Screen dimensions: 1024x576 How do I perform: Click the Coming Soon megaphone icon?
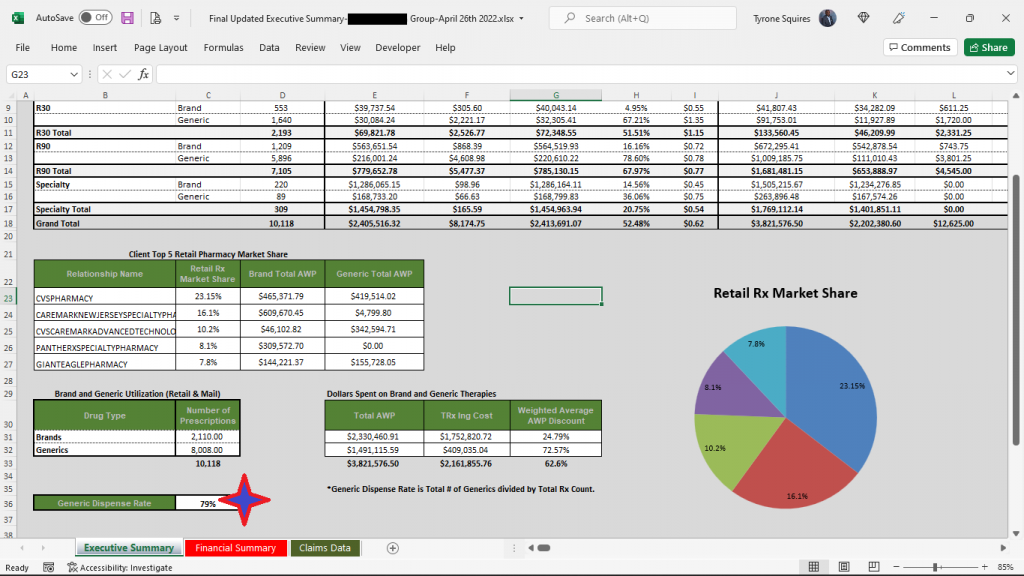click(x=899, y=18)
